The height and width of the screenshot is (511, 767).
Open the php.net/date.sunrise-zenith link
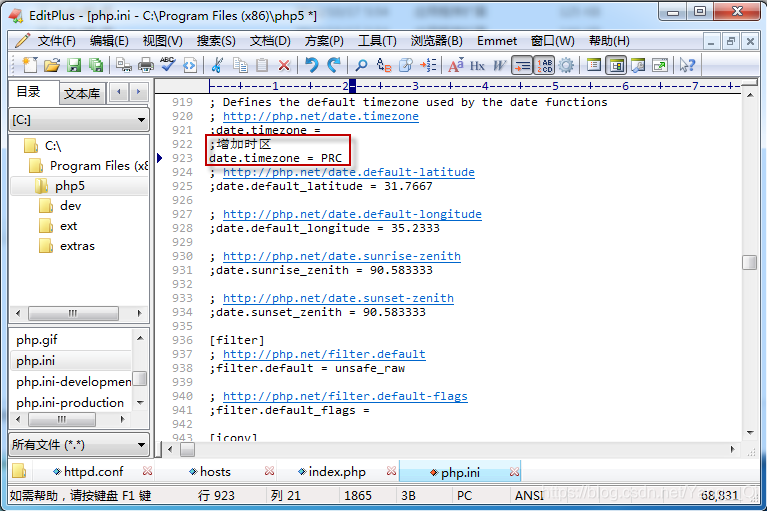point(342,256)
